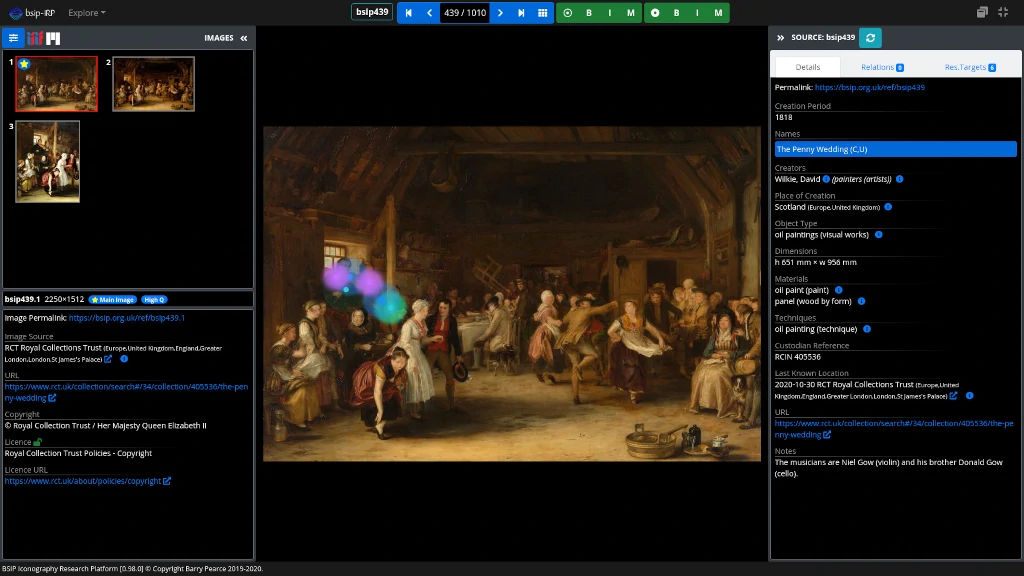Click the Creation Period value 1818

(784, 118)
